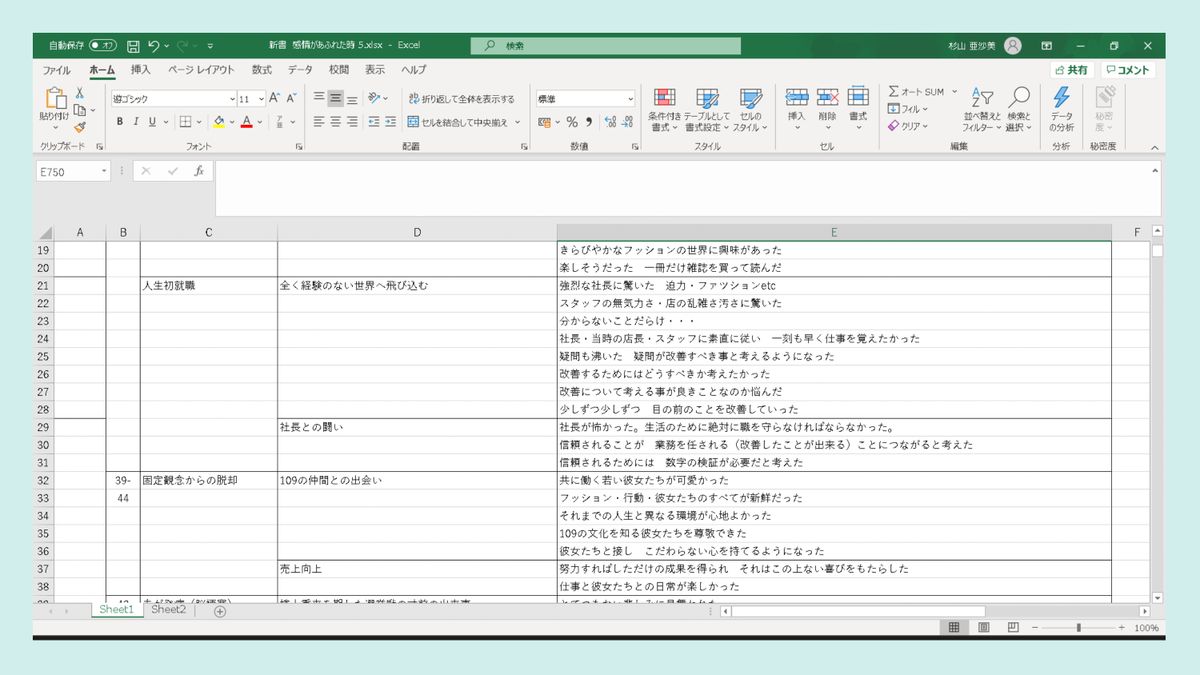Click the zoom slider in status bar

click(x=1078, y=628)
